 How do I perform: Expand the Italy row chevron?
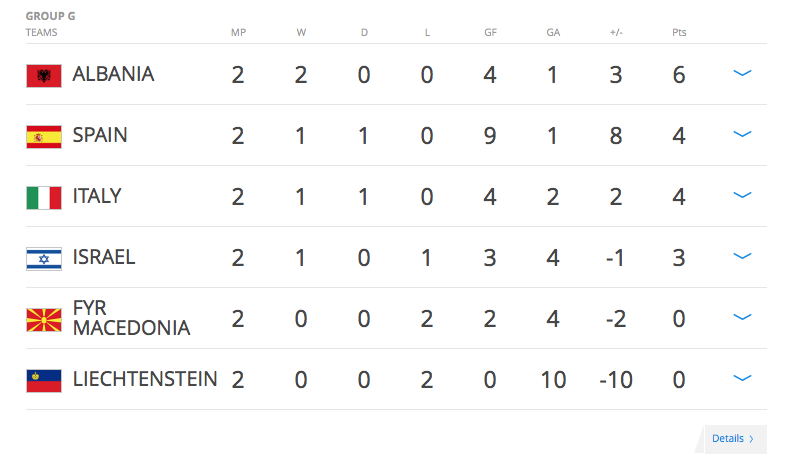pyautogui.click(x=742, y=196)
